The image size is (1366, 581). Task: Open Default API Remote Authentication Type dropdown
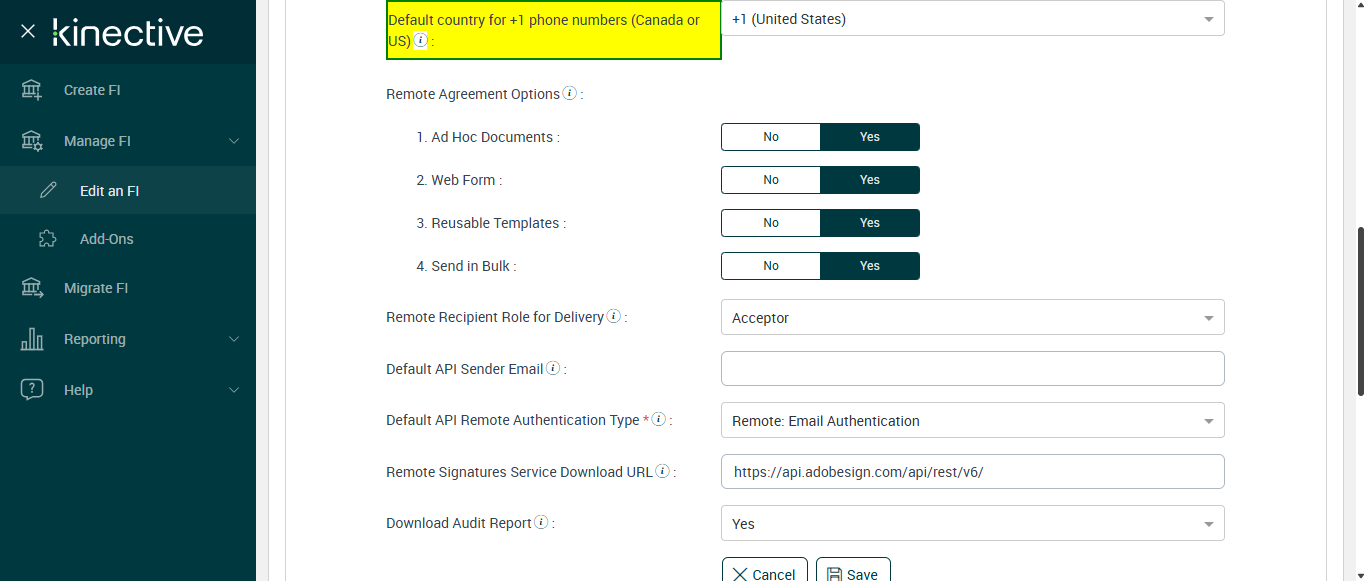tap(972, 421)
